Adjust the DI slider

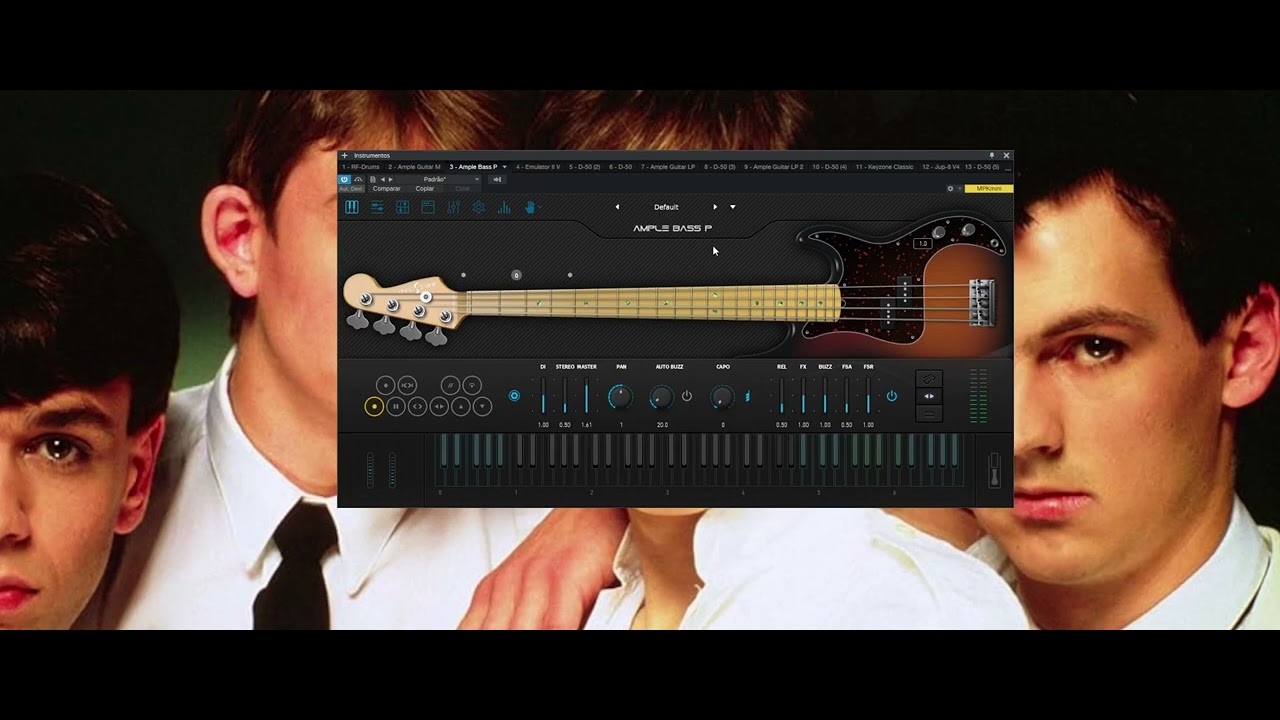543,395
